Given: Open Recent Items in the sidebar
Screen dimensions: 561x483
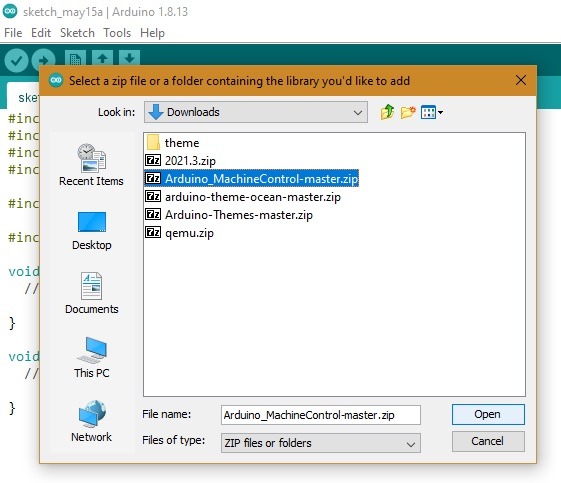Looking at the screenshot, I should pyautogui.click(x=91, y=165).
